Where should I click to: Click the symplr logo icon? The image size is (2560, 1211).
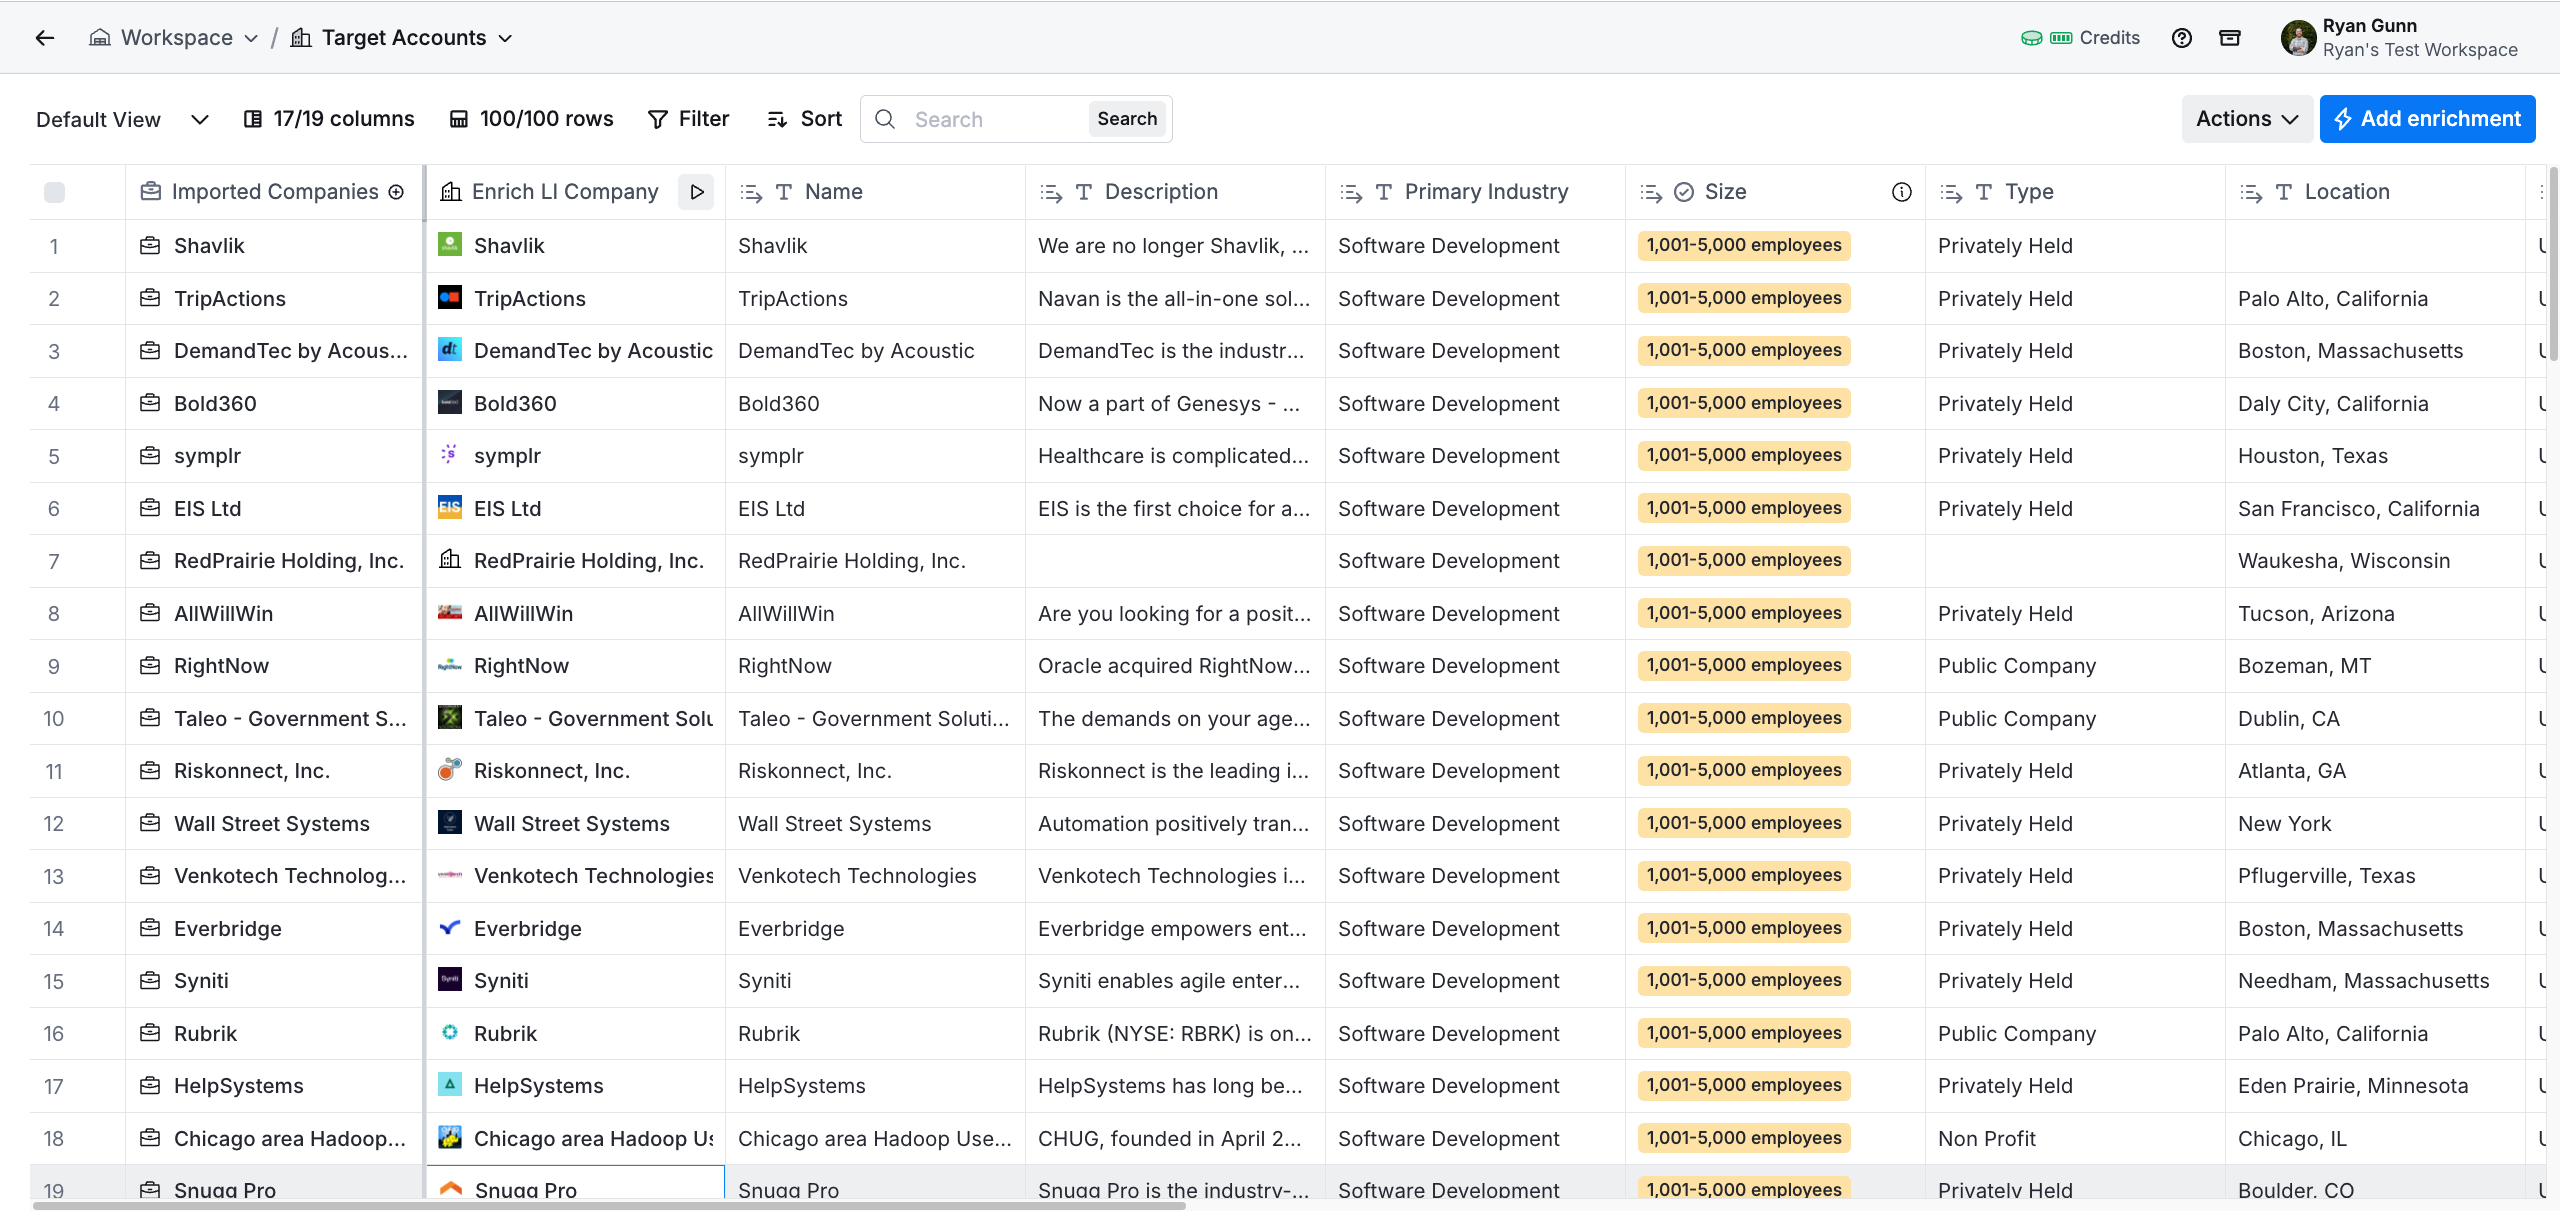pyautogui.click(x=450, y=455)
